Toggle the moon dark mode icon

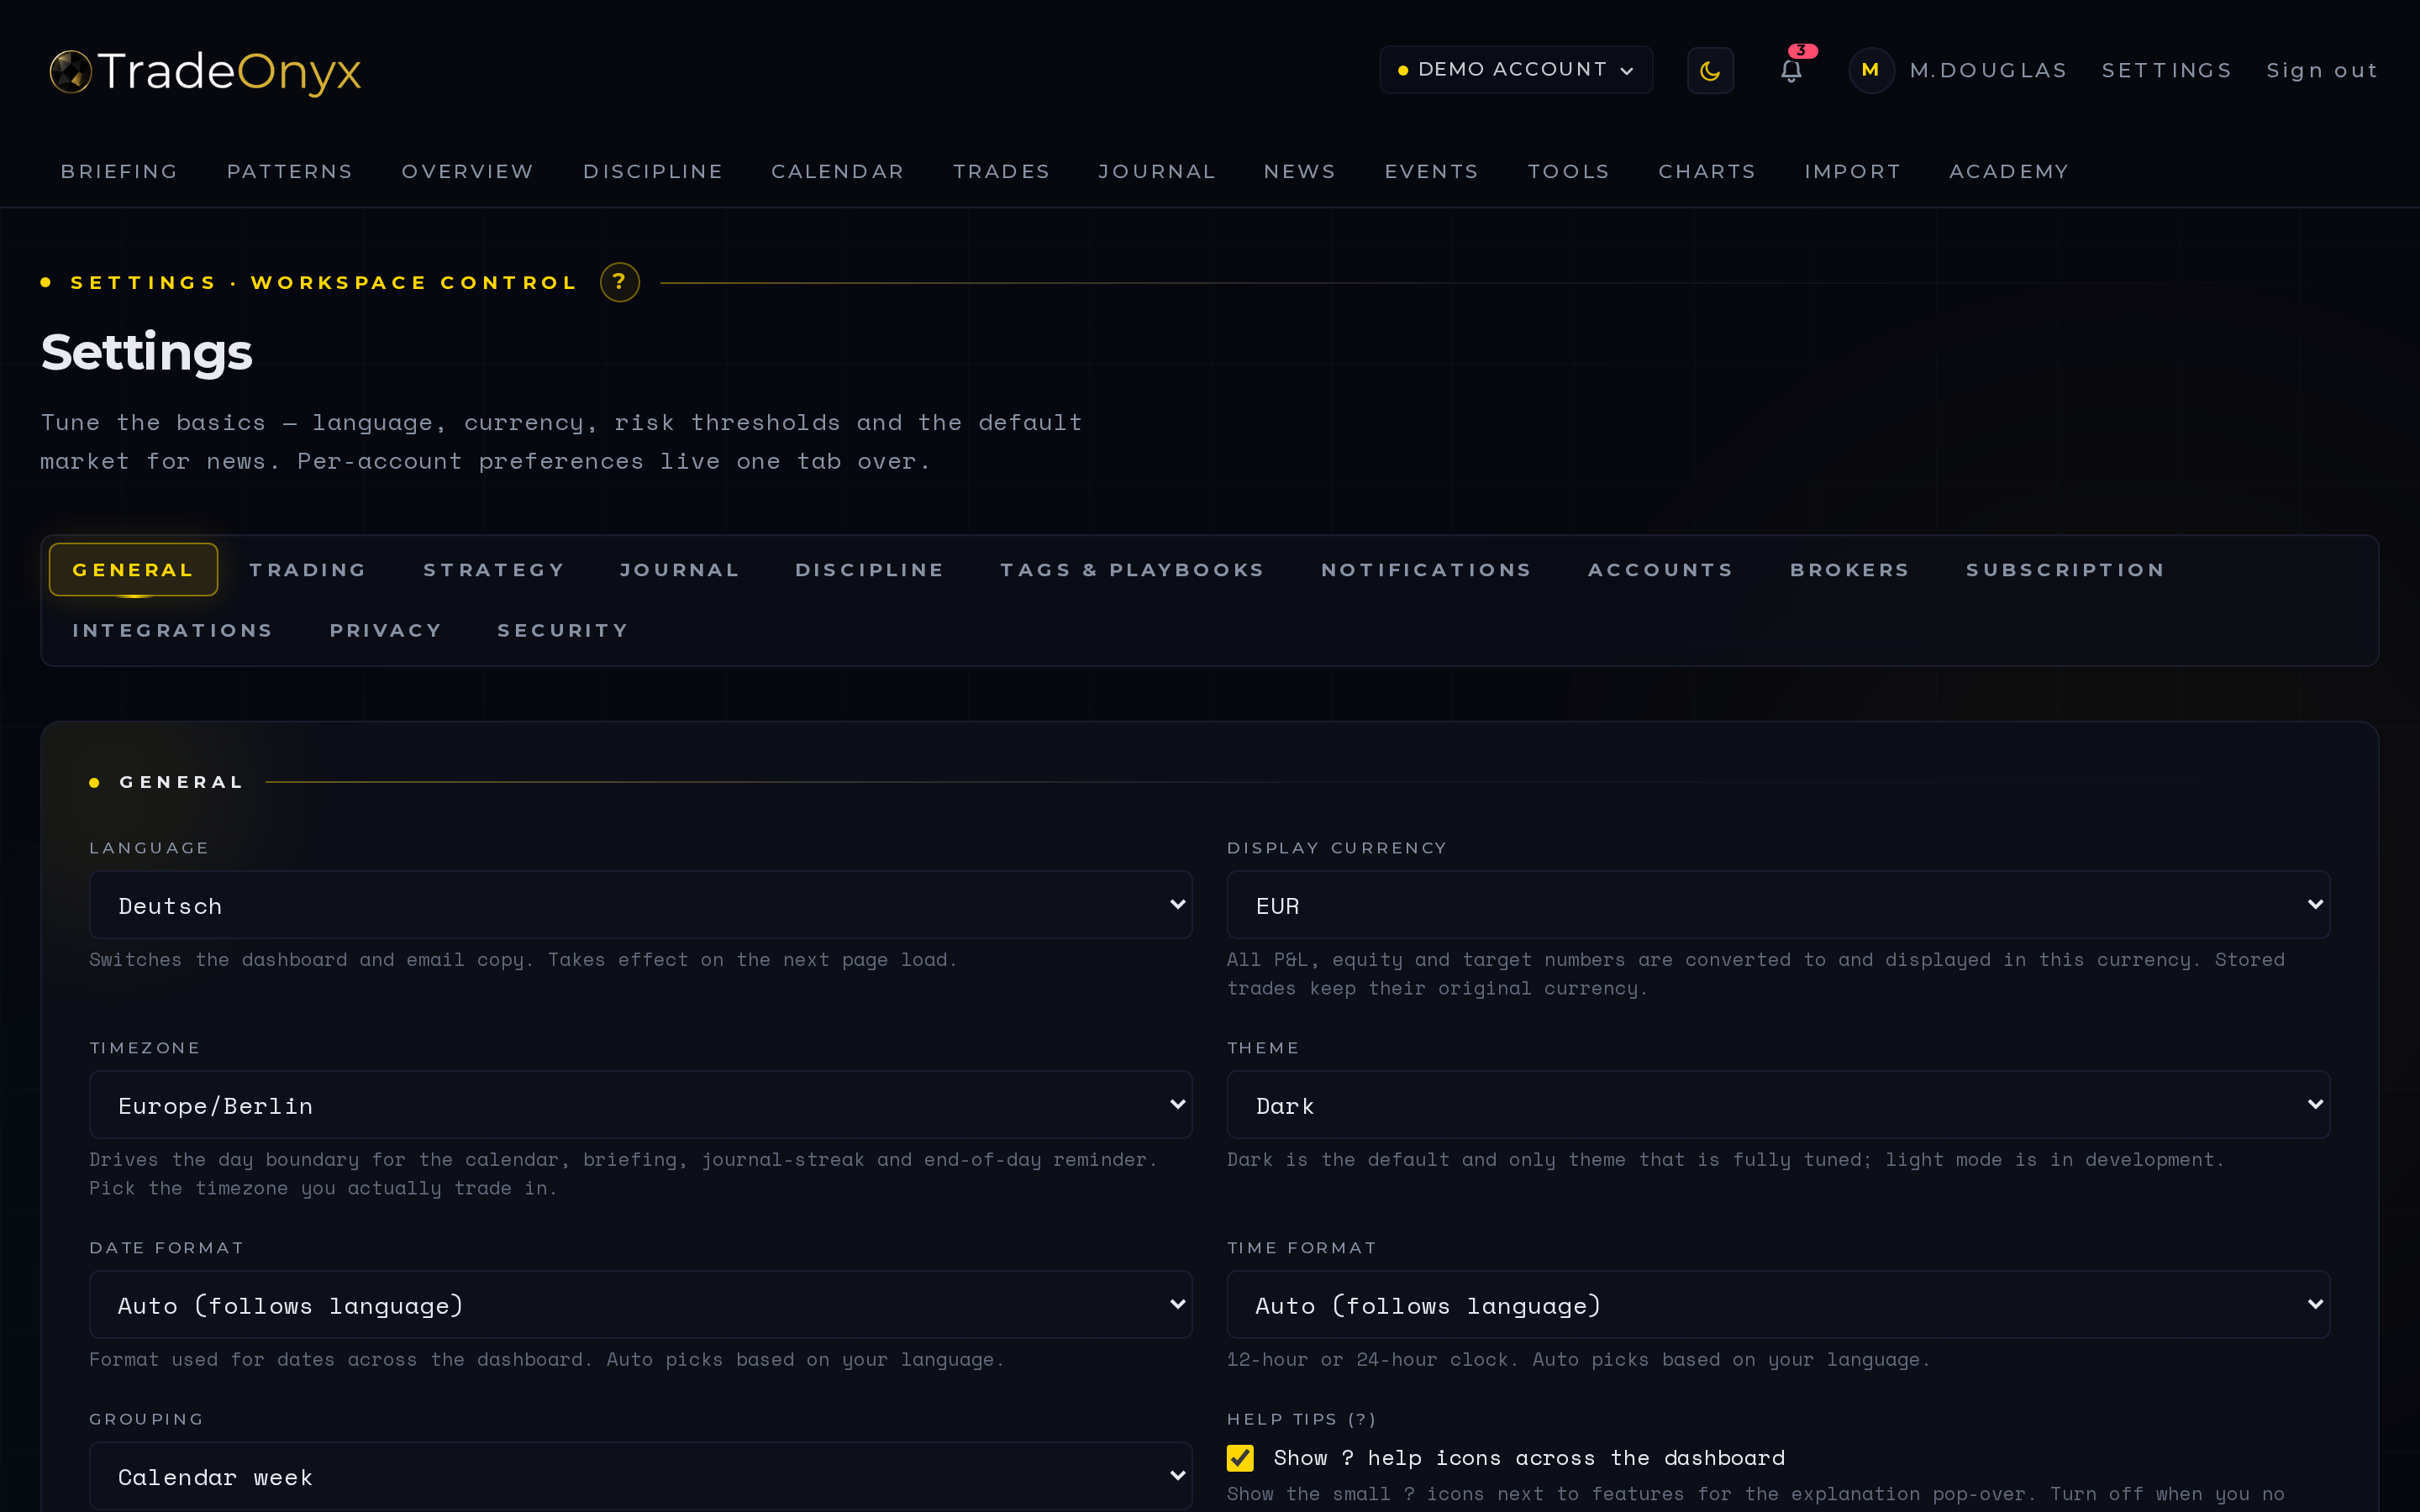pos(1710,71)
